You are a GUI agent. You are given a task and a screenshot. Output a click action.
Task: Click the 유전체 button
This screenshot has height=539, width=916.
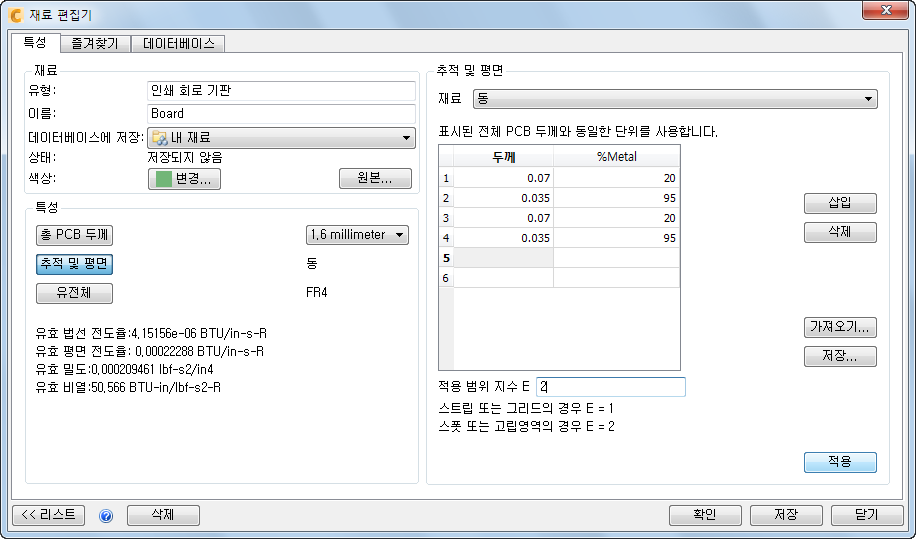point(74,293)
